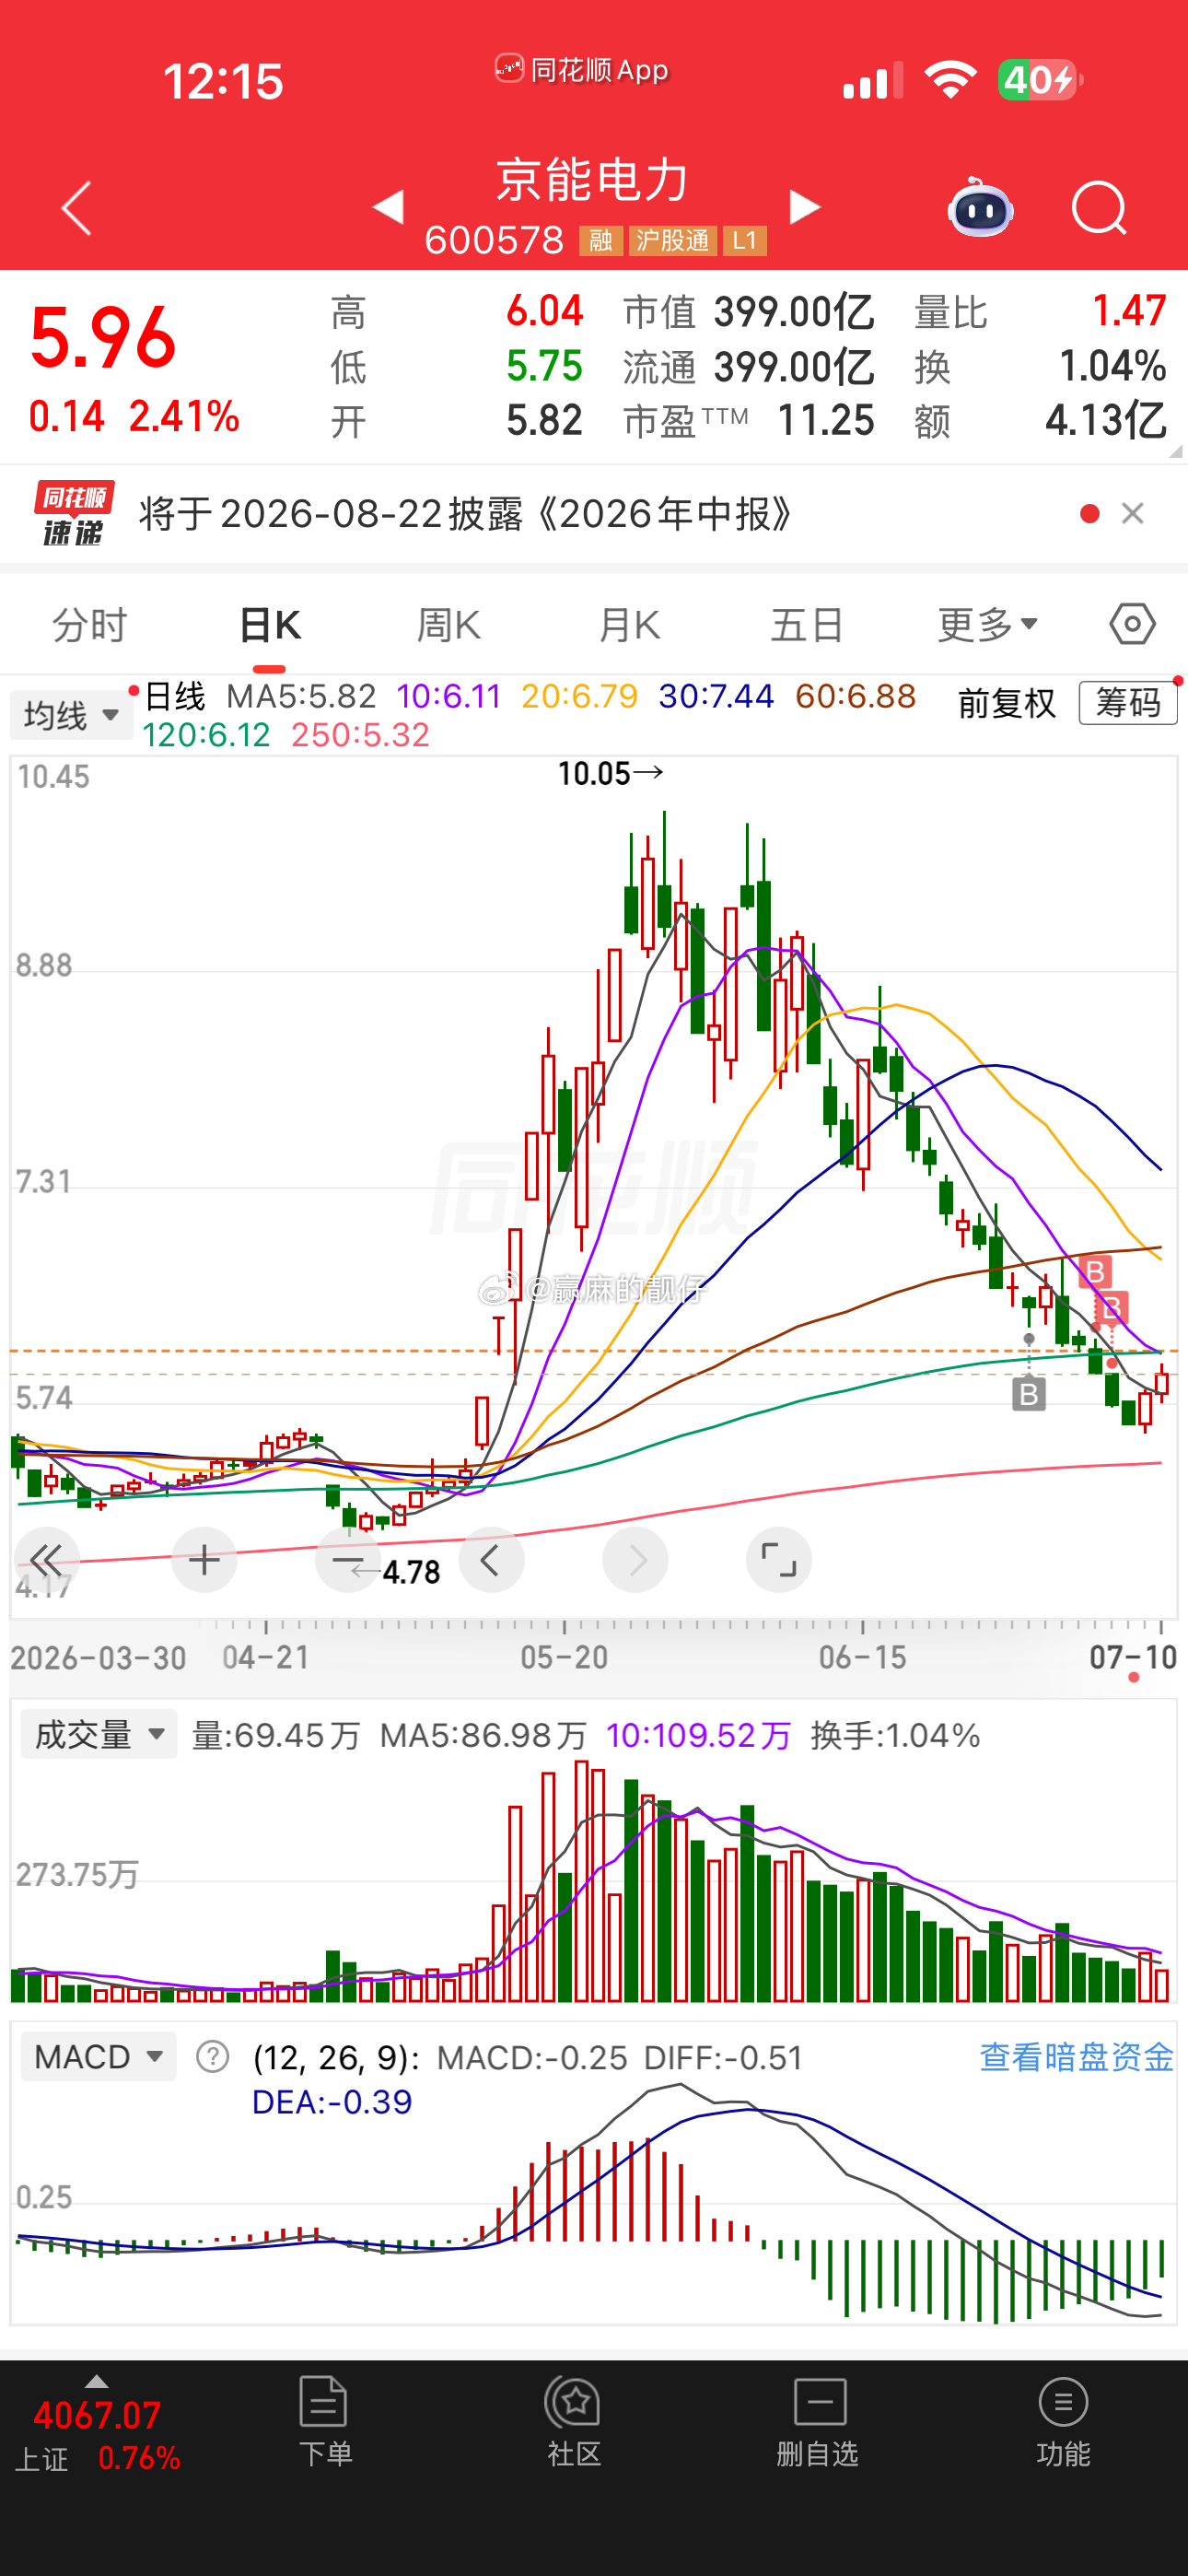Open 筹码 chip distribution button
Viewport: 1188px width, 2576px height.
(1128, 703)
